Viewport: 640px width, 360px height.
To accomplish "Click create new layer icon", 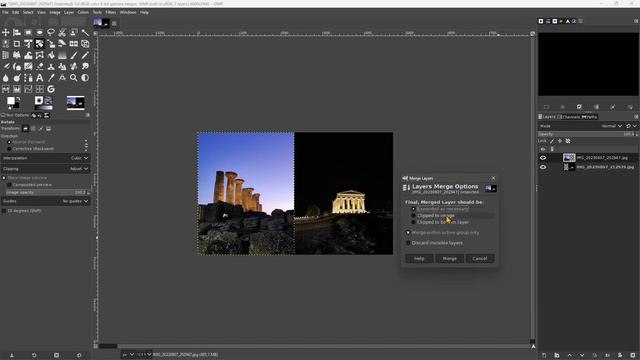I will pos(544,356).
